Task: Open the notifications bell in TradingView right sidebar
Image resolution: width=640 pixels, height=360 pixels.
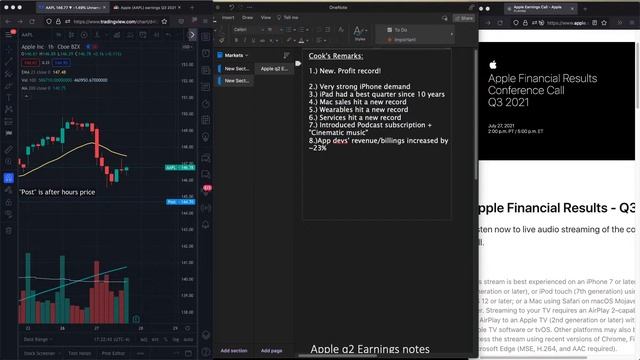Action: 206,224
